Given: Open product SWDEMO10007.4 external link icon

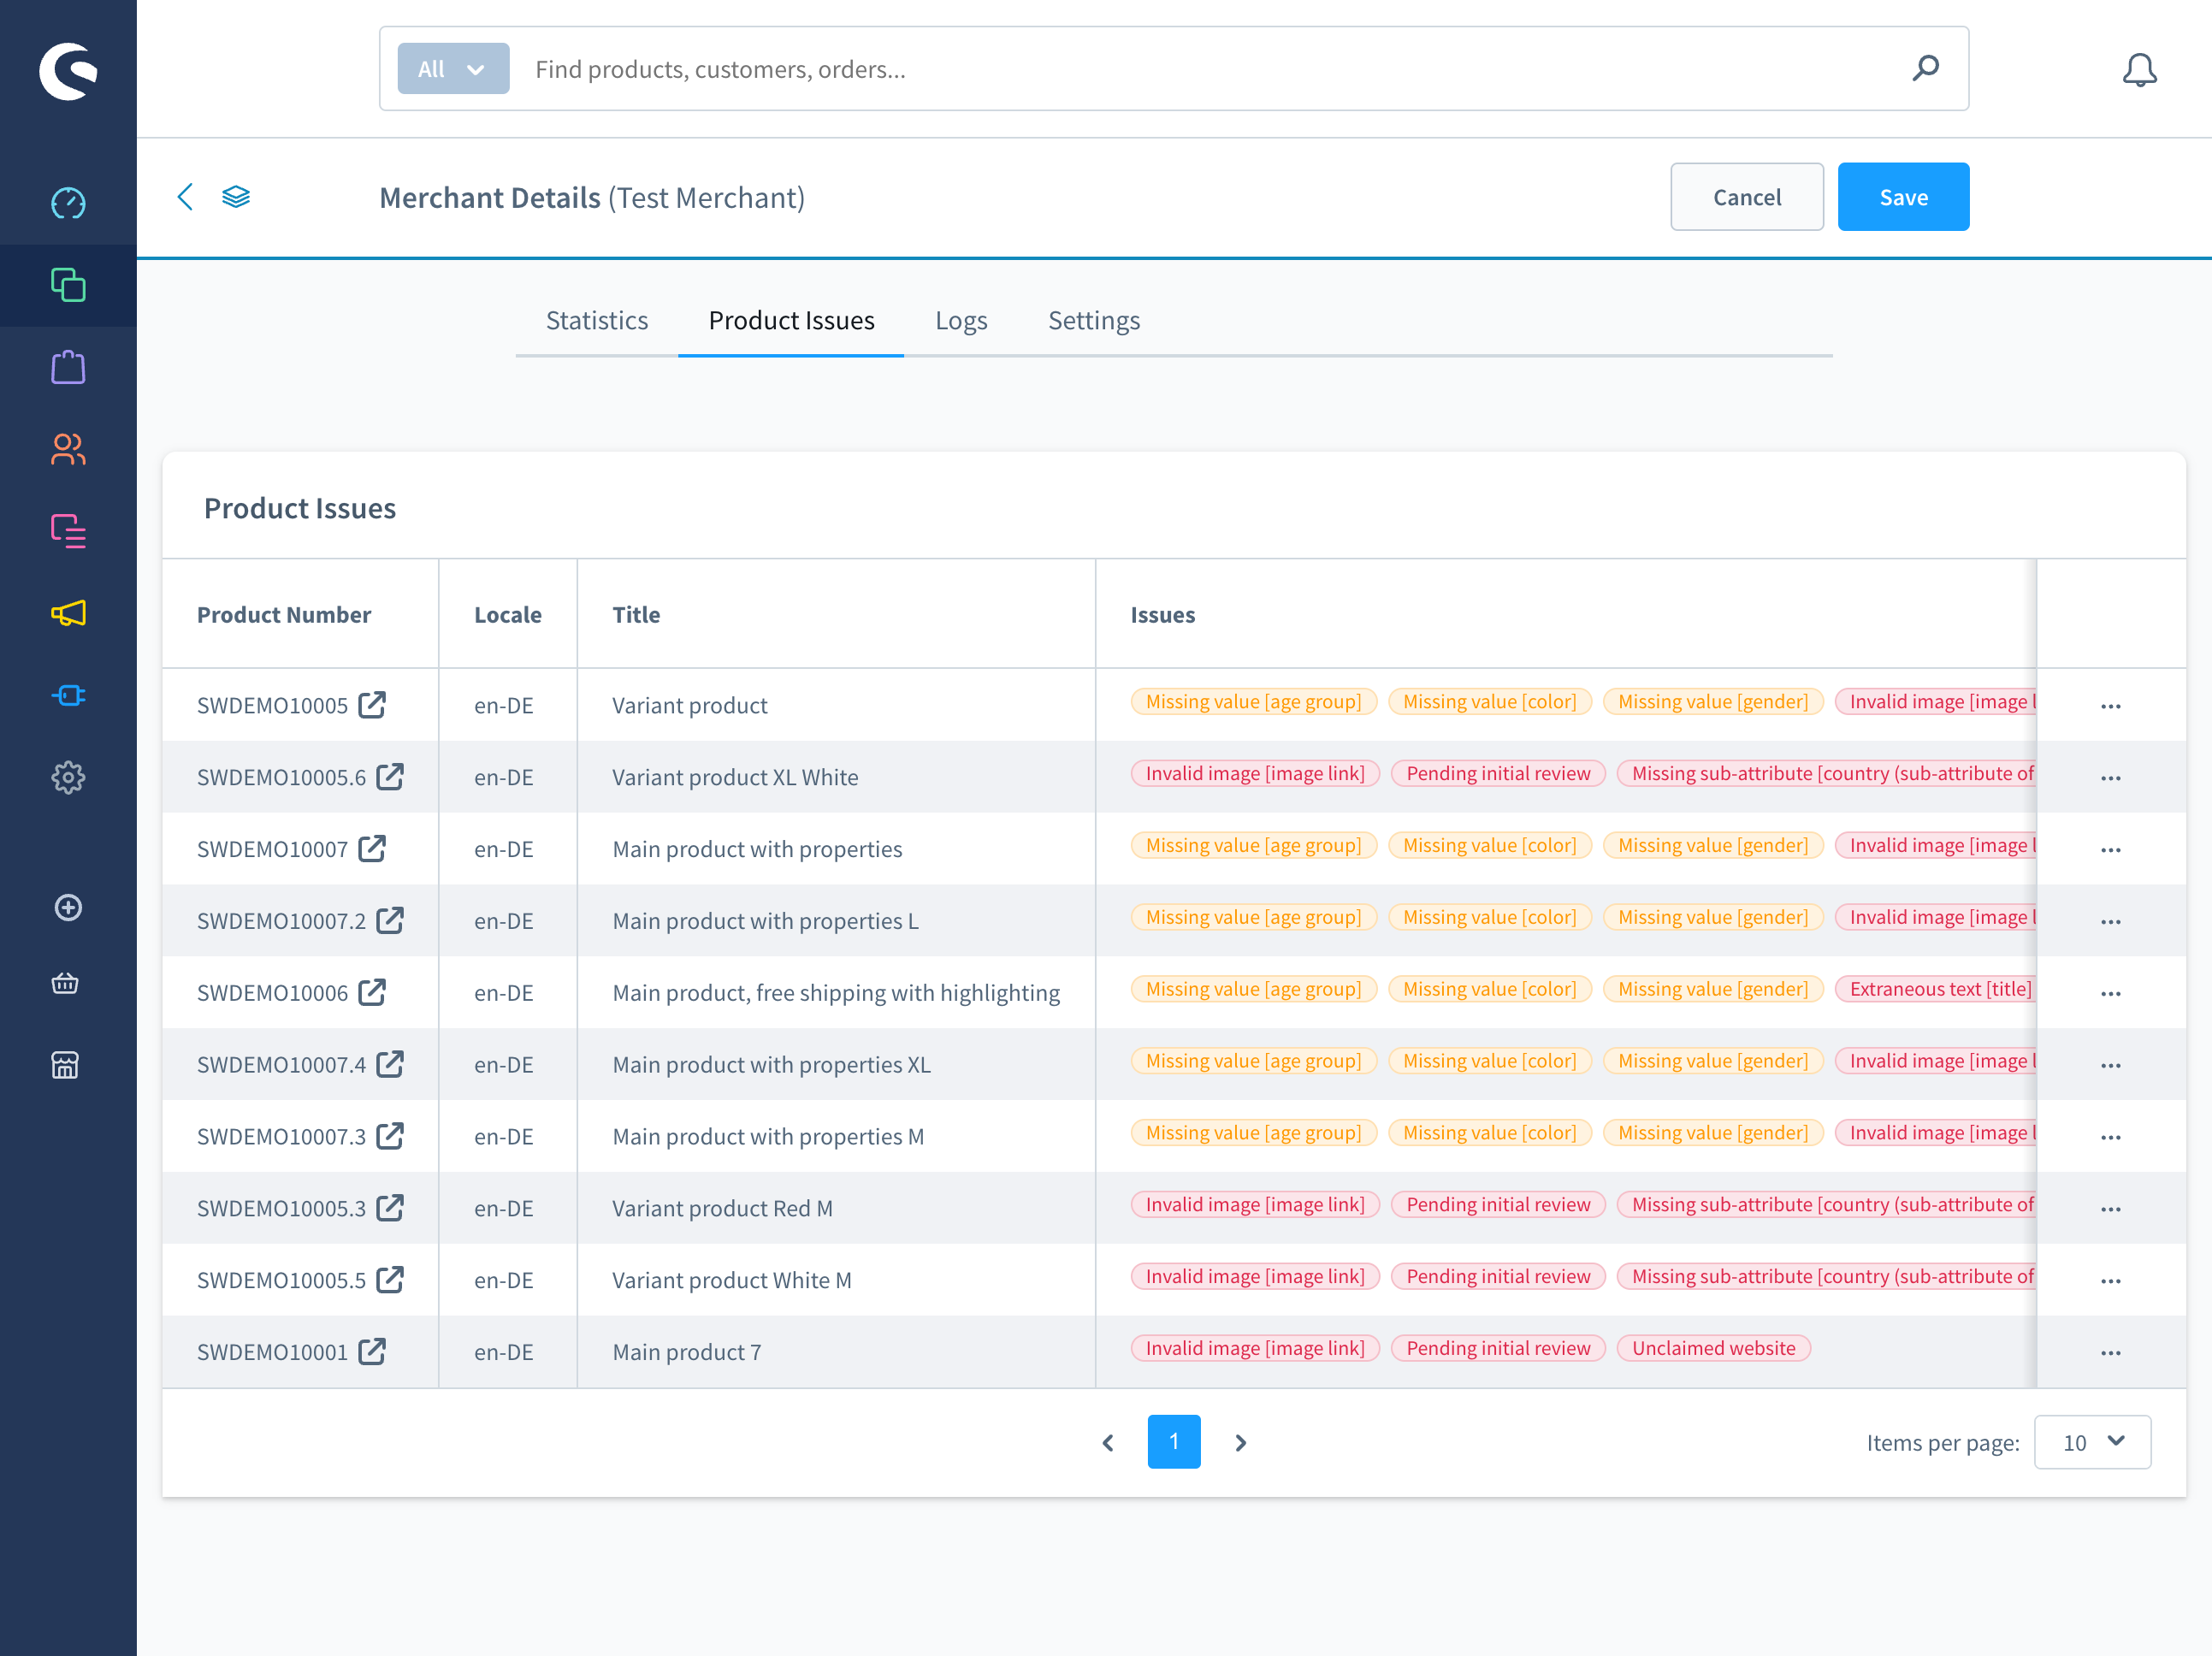Looking at the screenshot, I should (390, 1065).
